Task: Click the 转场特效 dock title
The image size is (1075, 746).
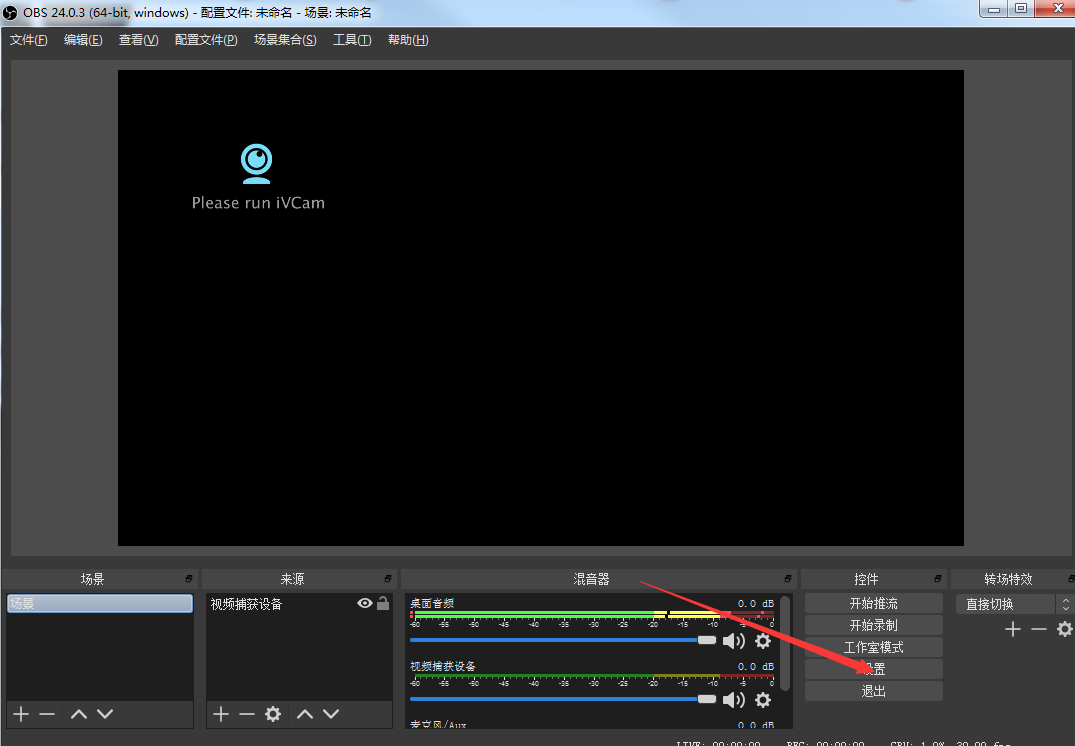Action: (1008, 579)
